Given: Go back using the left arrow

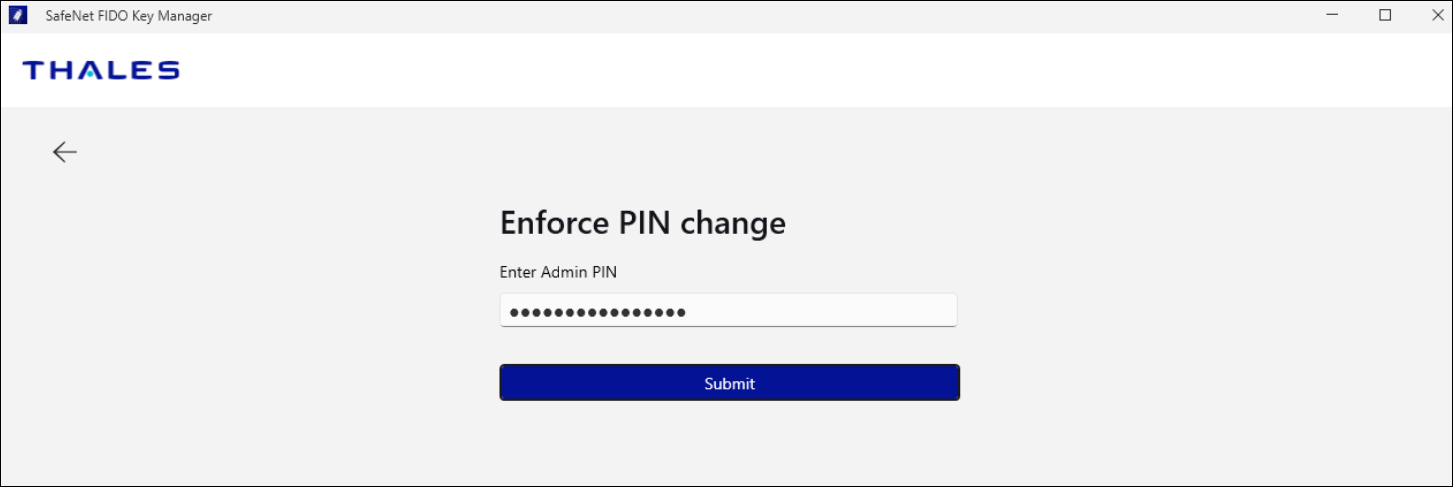Looking at the screenshot, I should tap(65, 151).
